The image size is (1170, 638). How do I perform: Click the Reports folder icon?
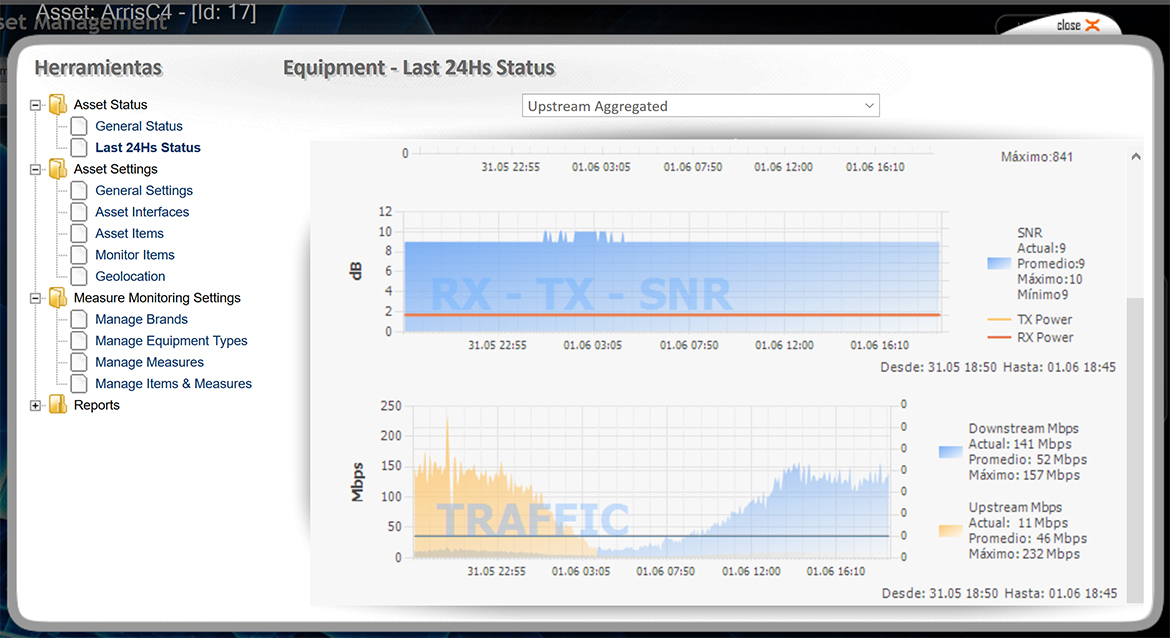coord(58,405)
